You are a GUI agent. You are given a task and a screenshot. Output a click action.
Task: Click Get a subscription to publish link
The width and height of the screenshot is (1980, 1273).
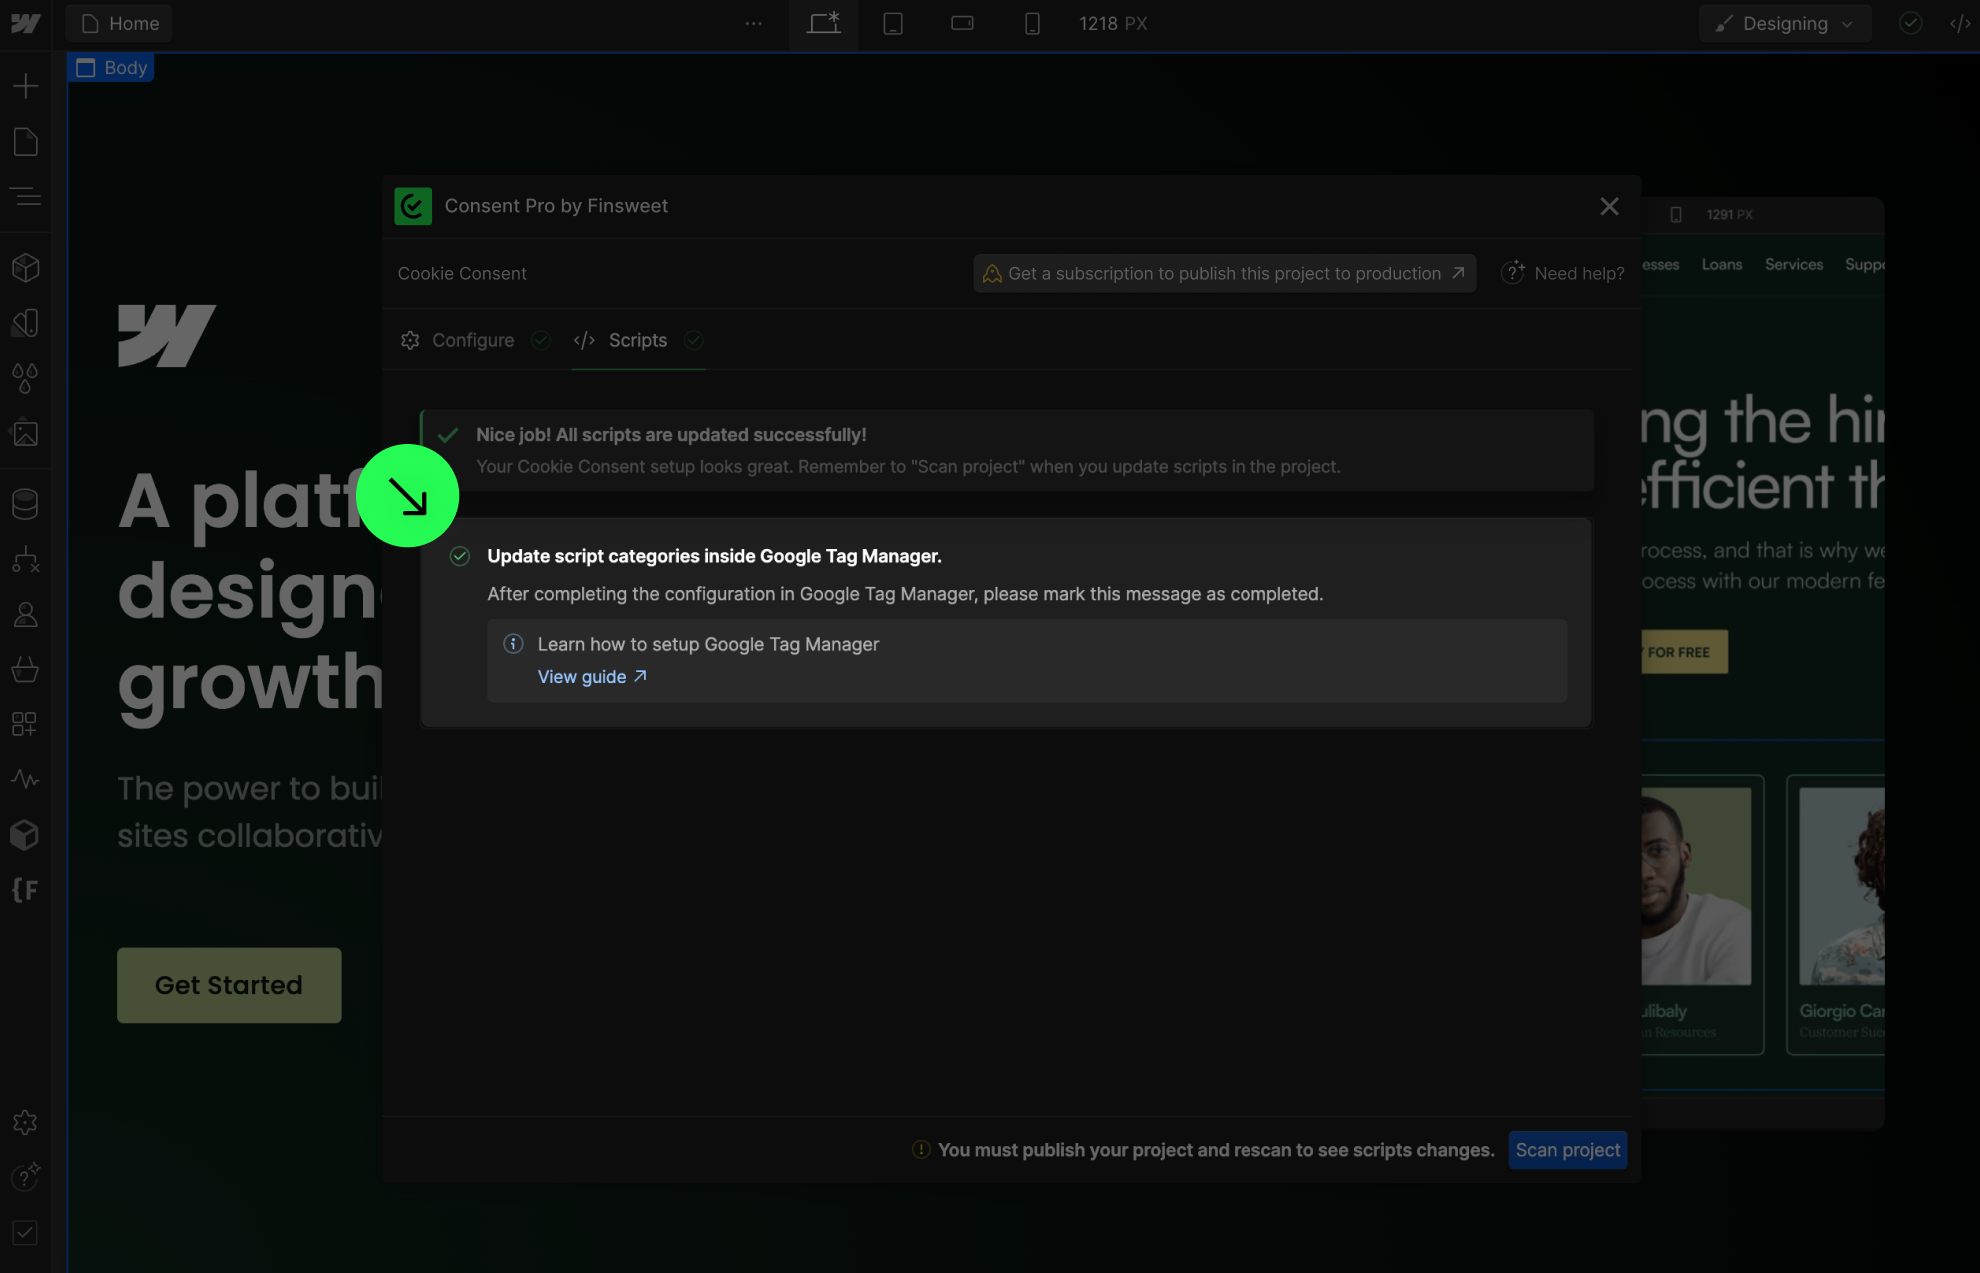pos(1224,273)
